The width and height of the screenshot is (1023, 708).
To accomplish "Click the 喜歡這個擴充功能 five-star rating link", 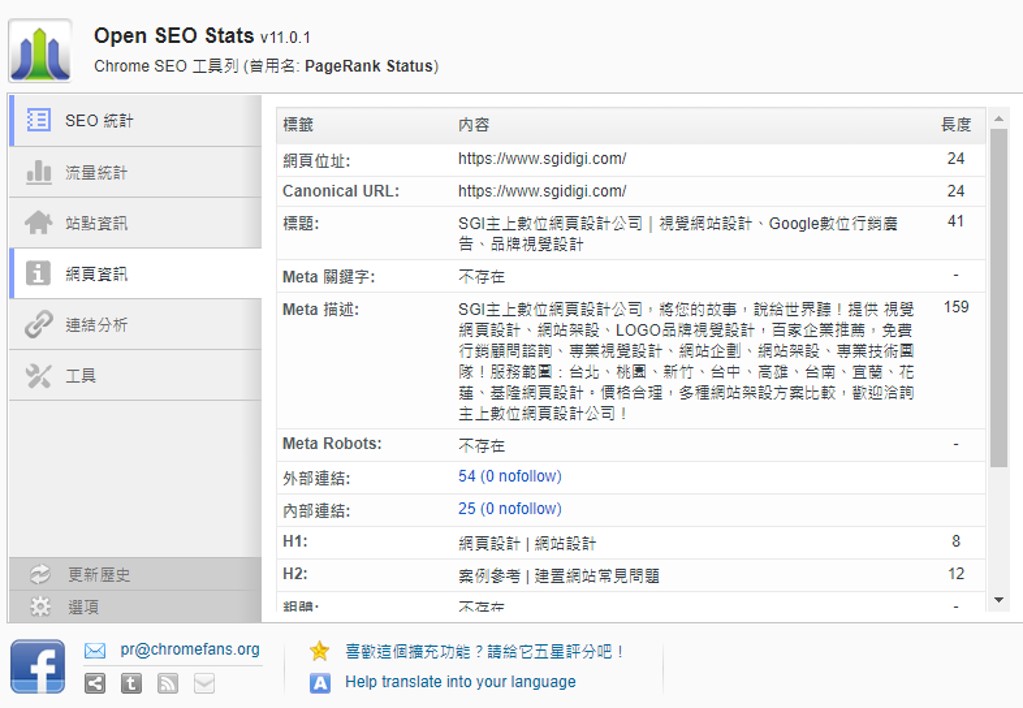I will (x=485, y=651).
